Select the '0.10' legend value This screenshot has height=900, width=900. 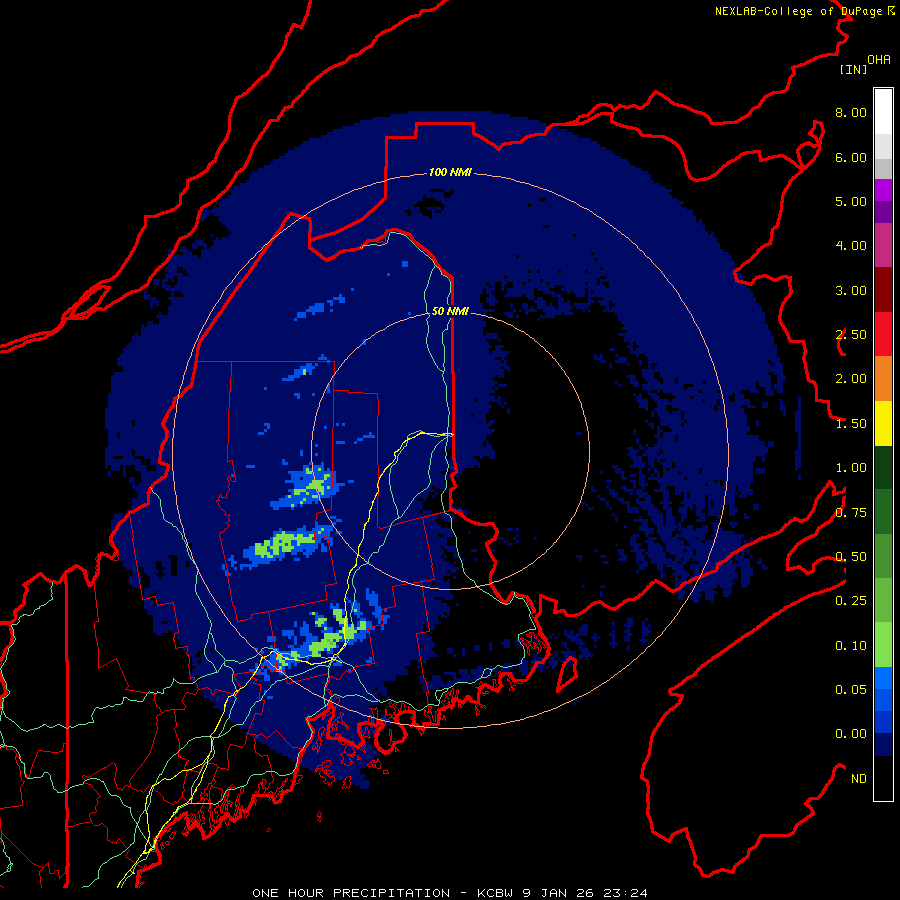pyautogui.click(x=851, y=646)
